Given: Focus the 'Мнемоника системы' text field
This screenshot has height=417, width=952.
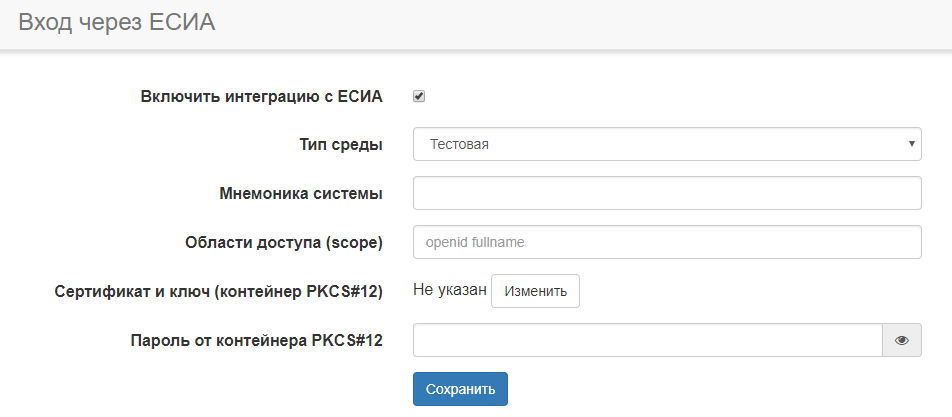Looking at the screenshot, I should point(666,193).
